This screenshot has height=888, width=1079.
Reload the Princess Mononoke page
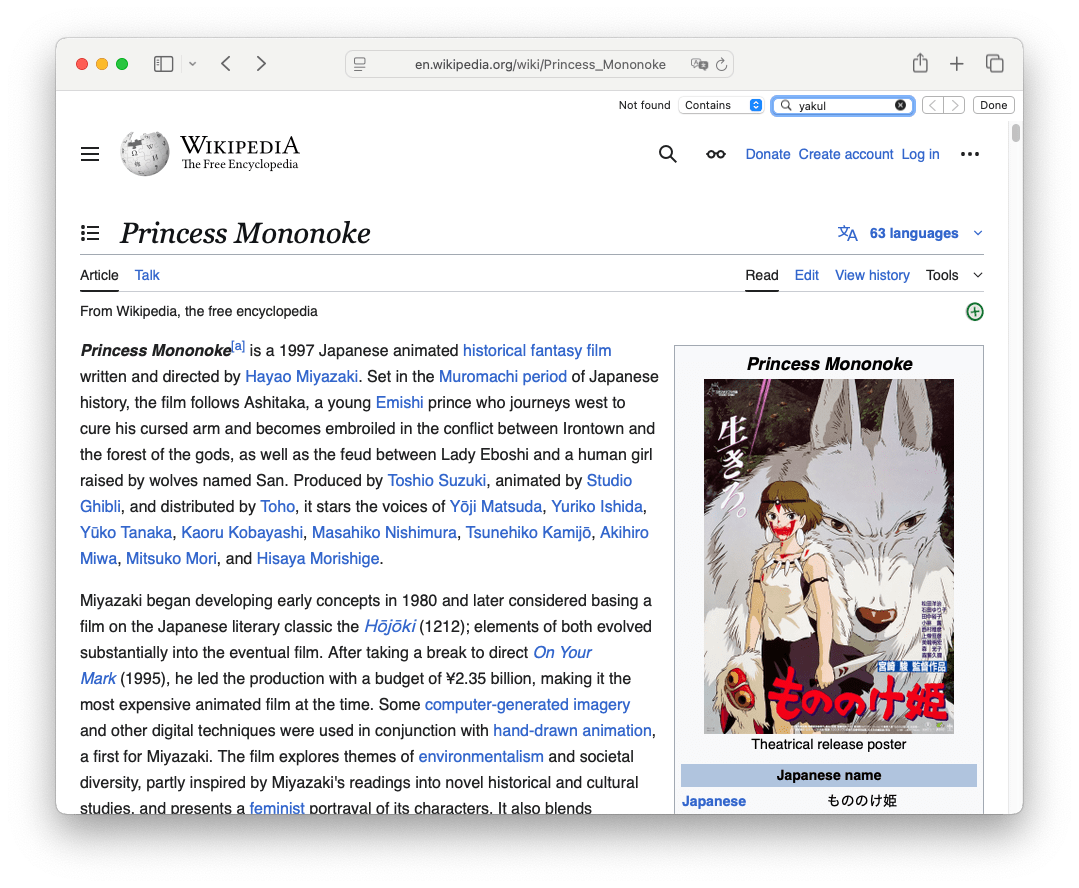(721, 64)
